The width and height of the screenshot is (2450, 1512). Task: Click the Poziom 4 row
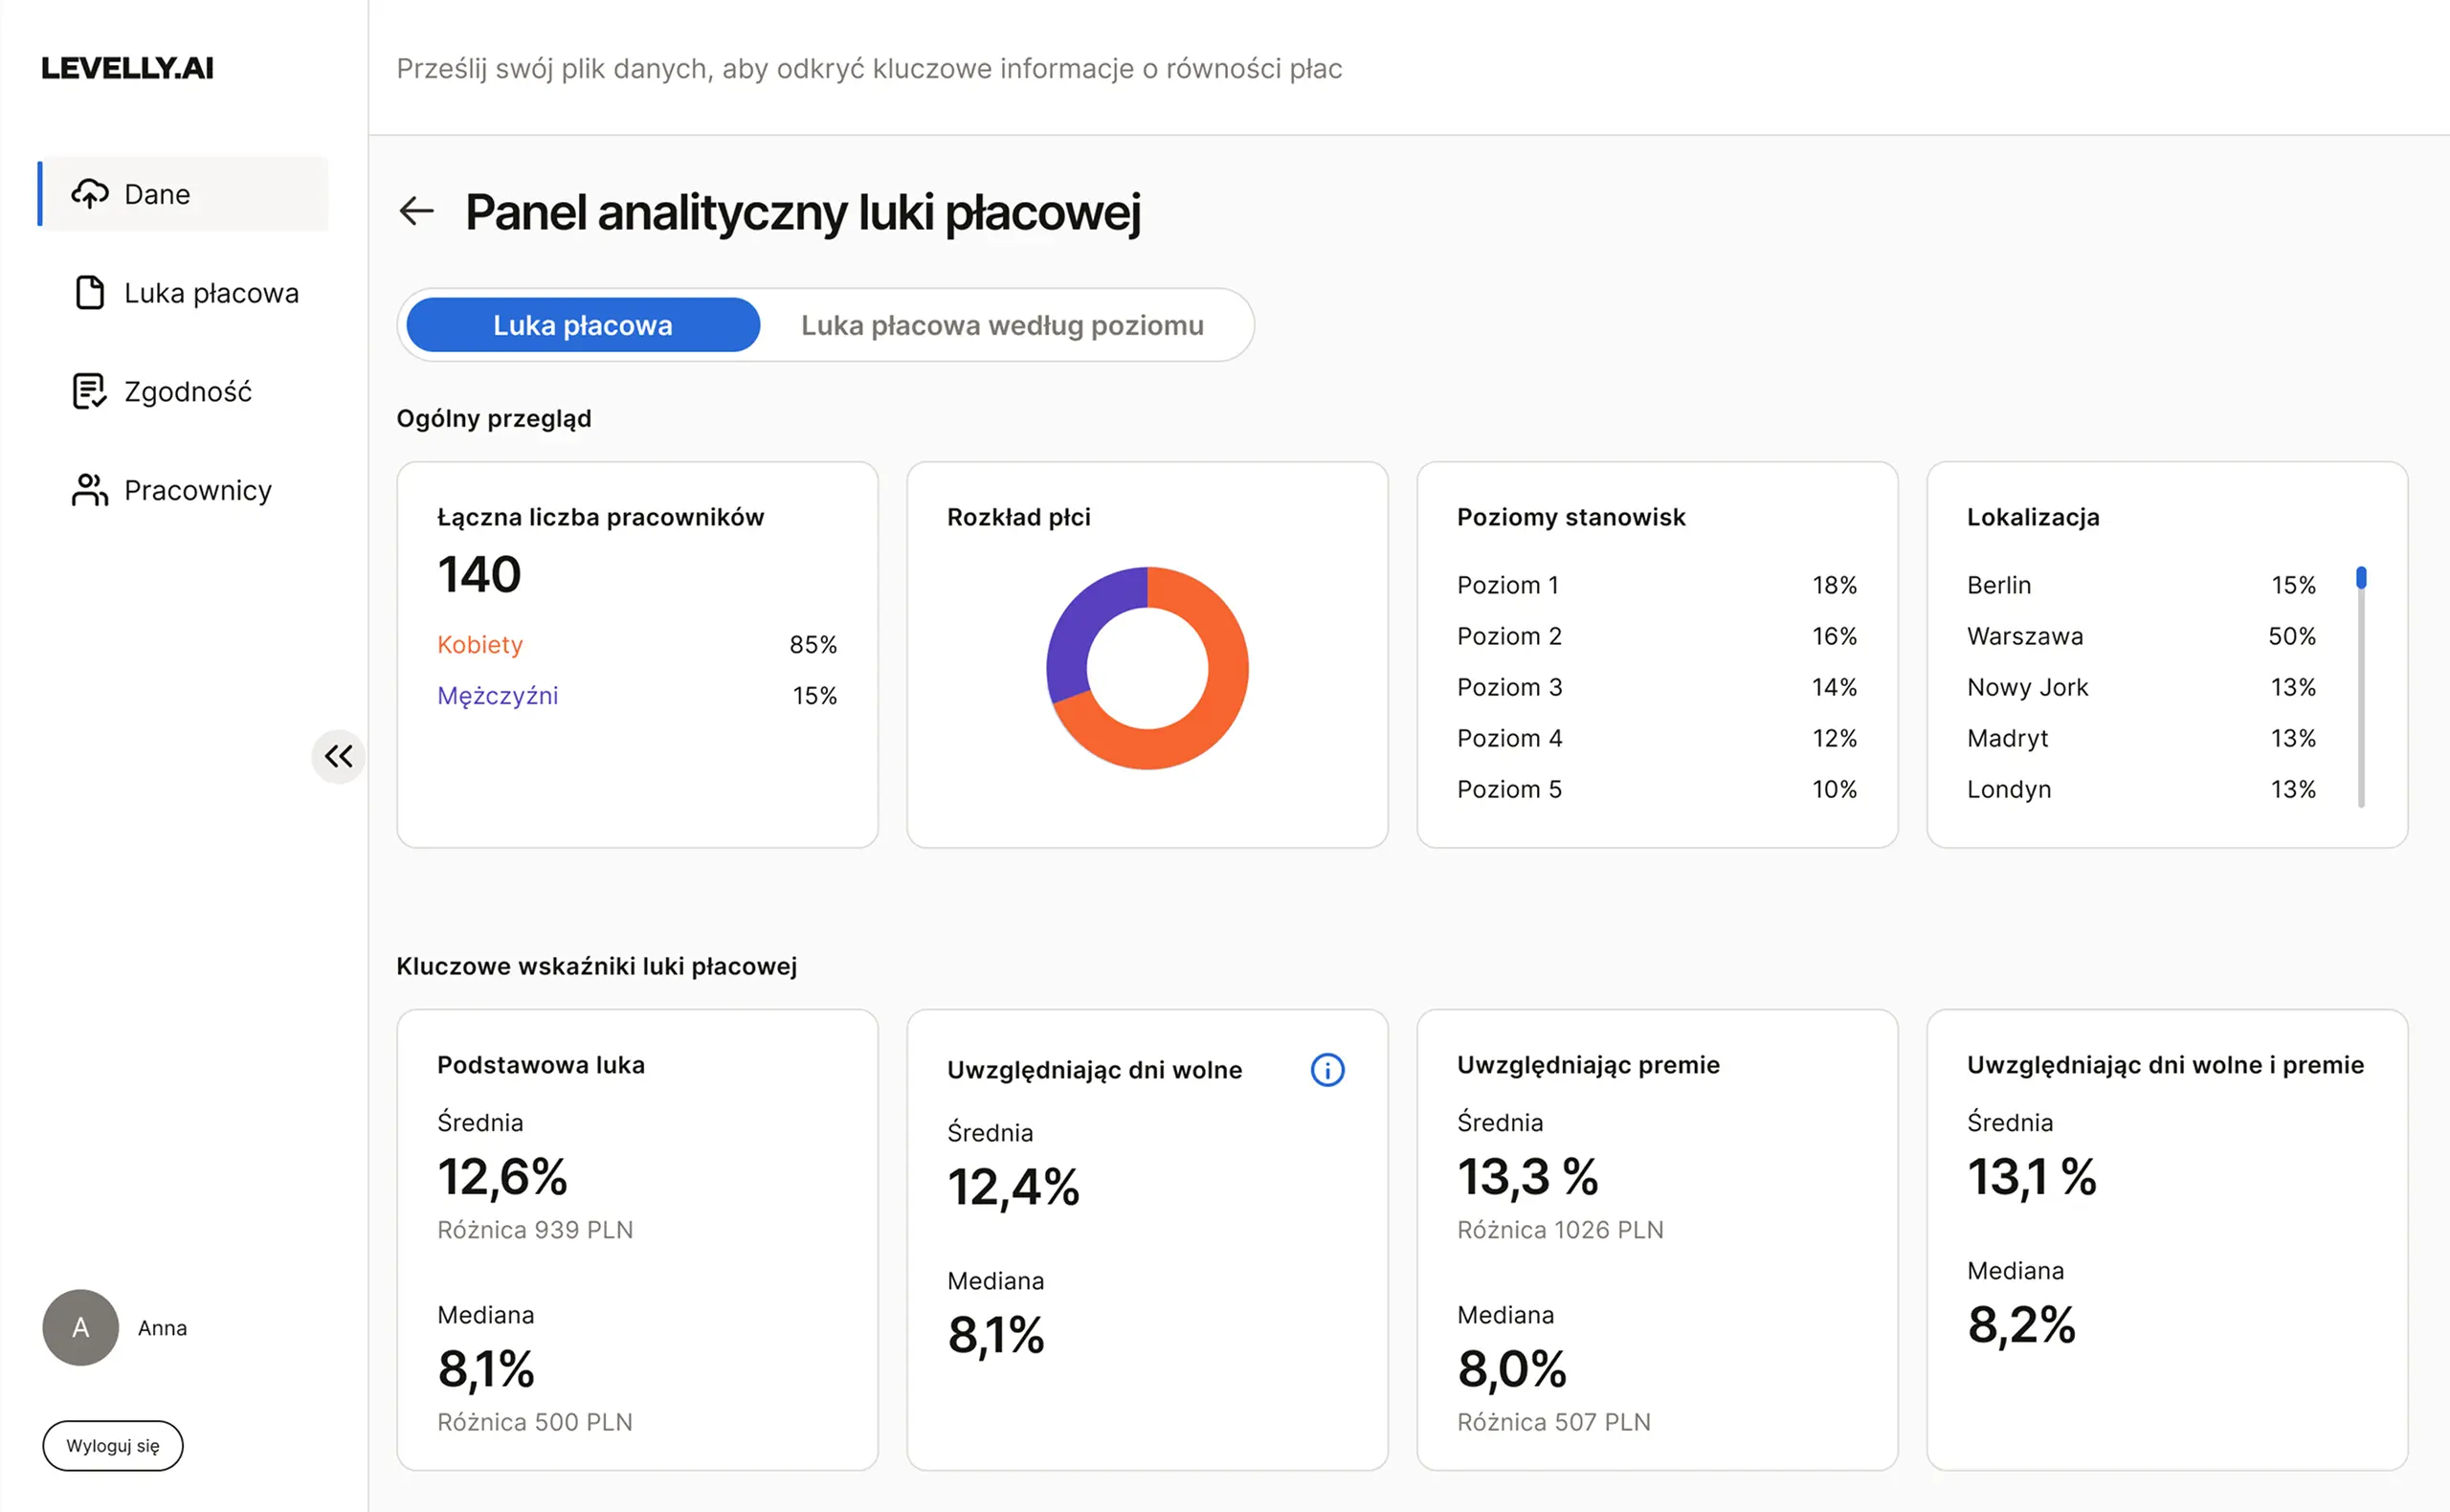1657,738
